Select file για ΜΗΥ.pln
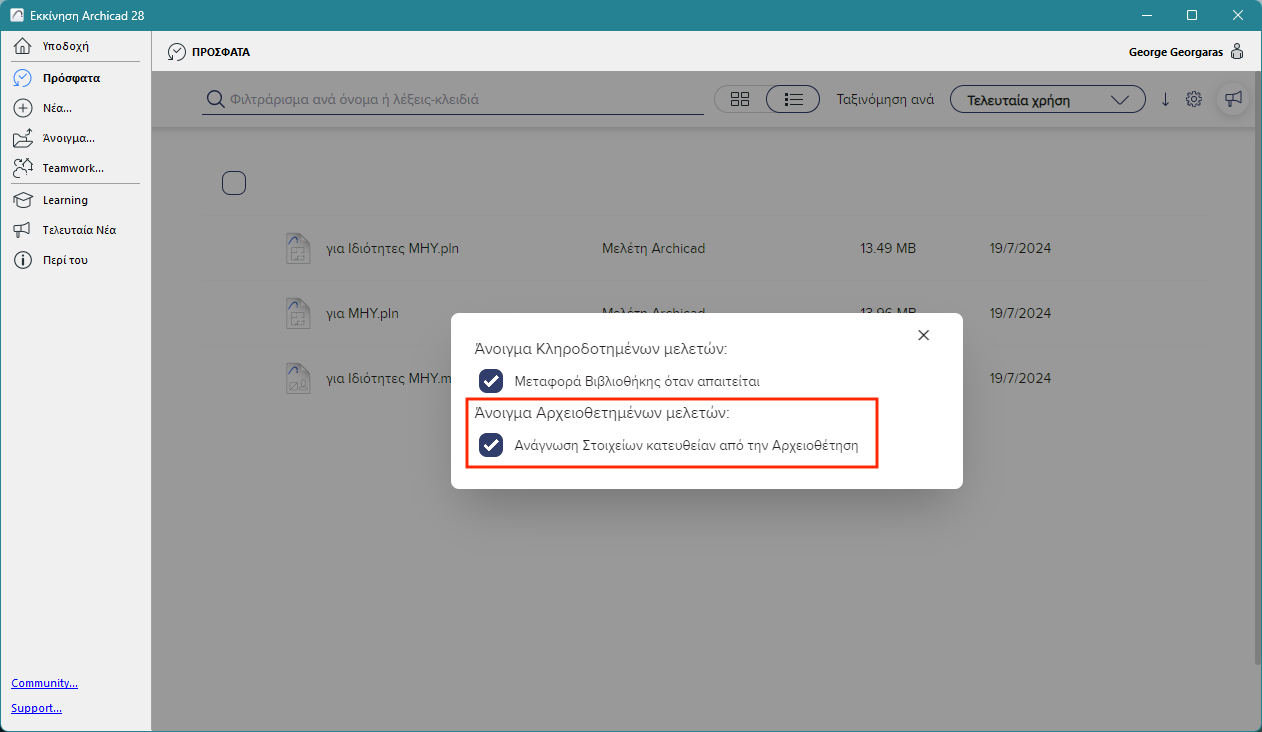 click(x=362, y=313)
